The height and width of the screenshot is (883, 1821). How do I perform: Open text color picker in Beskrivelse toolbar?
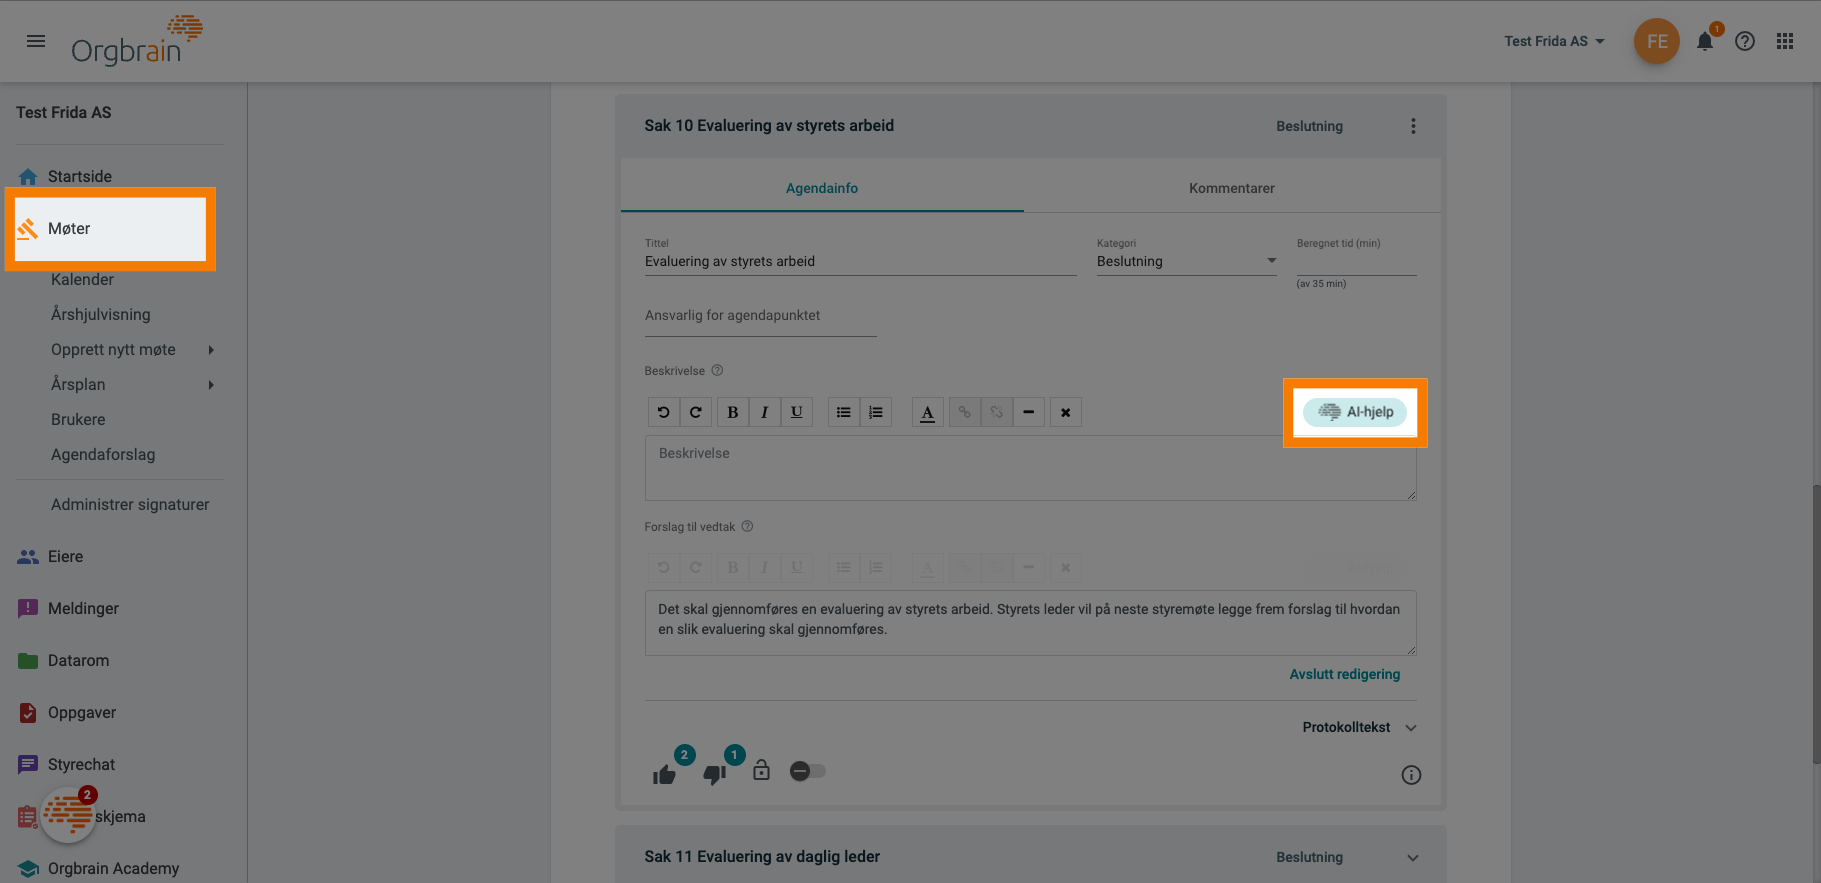pos(927,412)
